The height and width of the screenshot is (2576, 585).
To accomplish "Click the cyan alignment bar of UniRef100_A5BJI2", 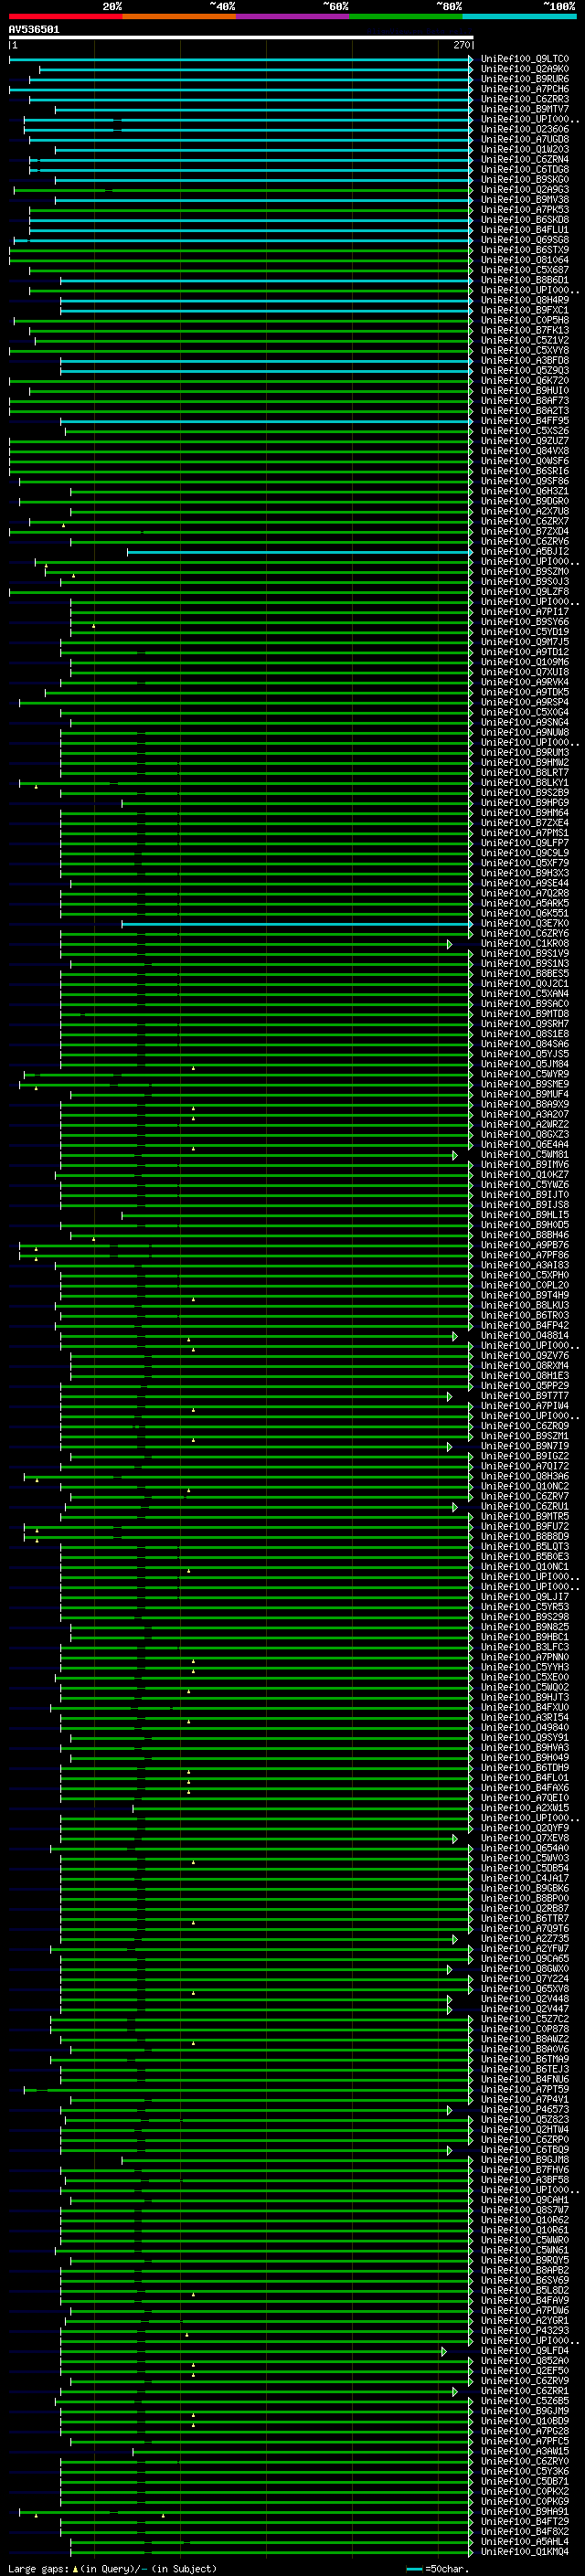I will [x=299, y=552].
